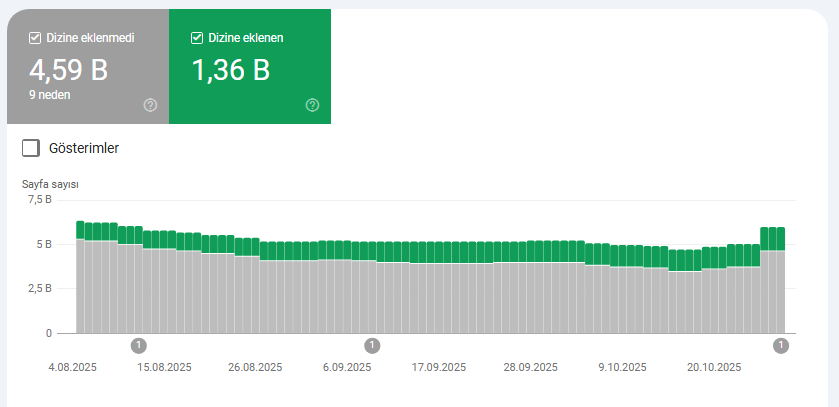Viewport: 839px width, 407px height.
Task: Open annotation marker near 6.09.2025
Action: pyautogui.click(x=372, y=346)
